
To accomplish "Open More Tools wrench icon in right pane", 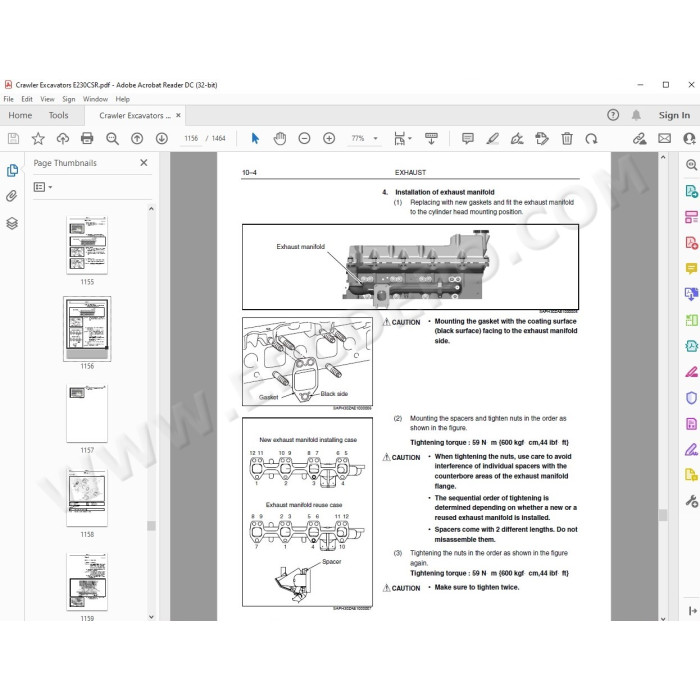I will coord(691,501).
